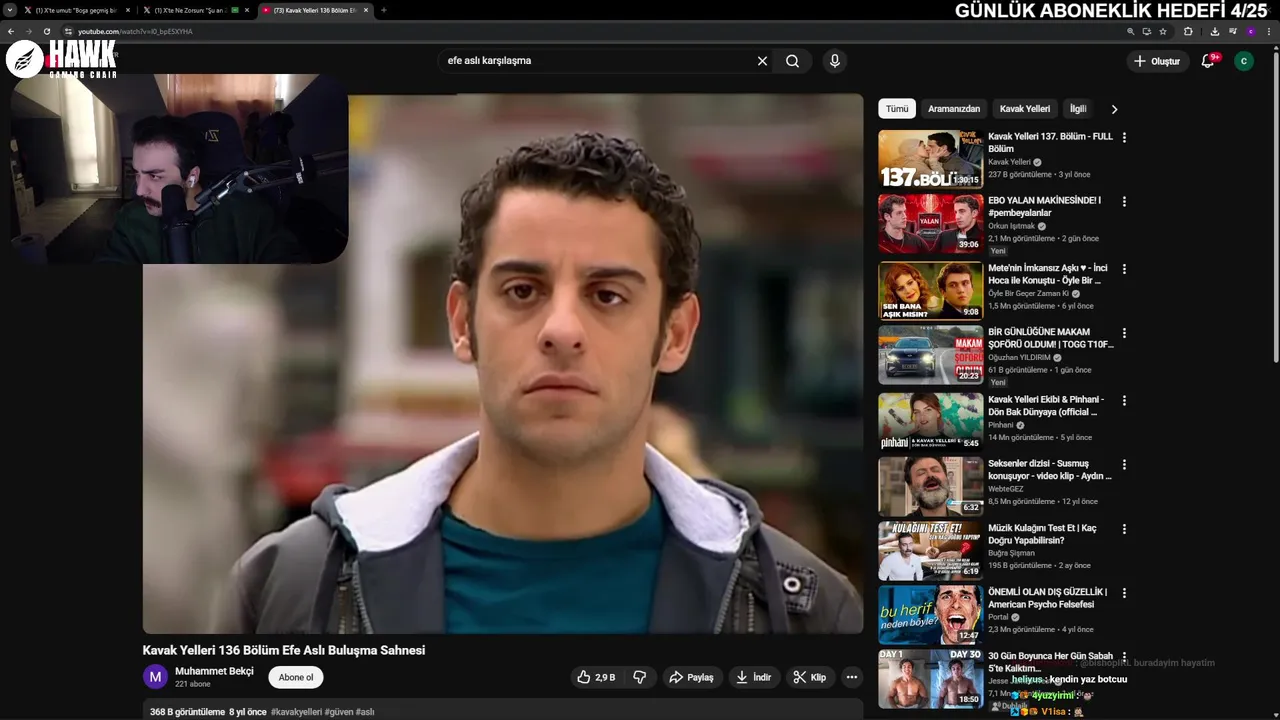
Task: Open the Muhammet Bekçi channel avatar
Action: point(155,677)
